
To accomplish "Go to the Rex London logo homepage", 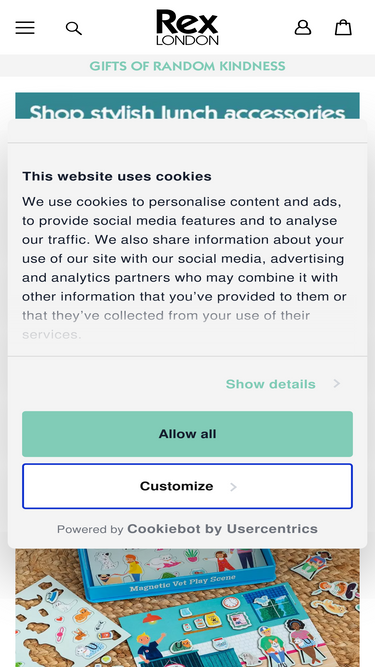I will click(x=187, y=27).
